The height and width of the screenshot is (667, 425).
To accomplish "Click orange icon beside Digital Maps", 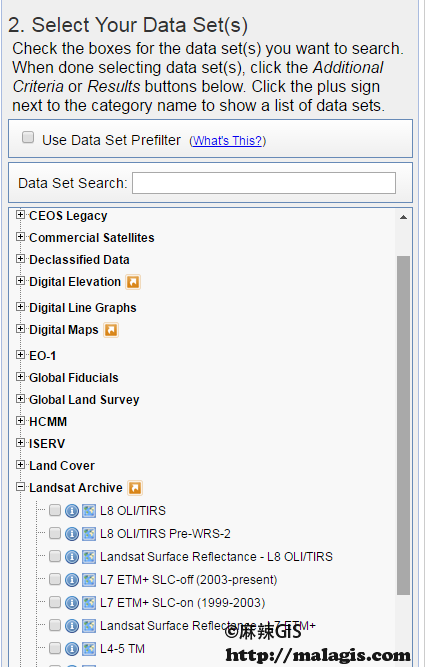I will (x=111, y=330).
